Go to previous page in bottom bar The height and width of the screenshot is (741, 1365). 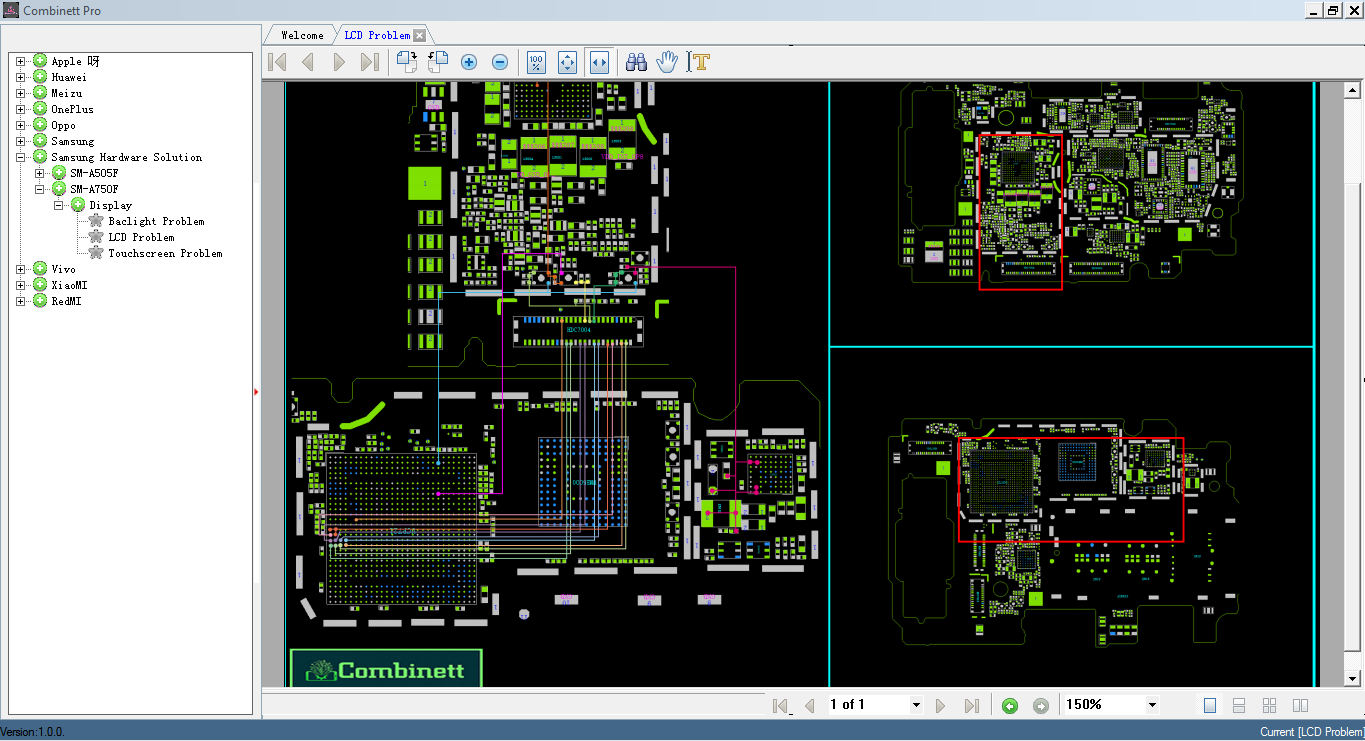pyautogui.click(x=809, y=706)
